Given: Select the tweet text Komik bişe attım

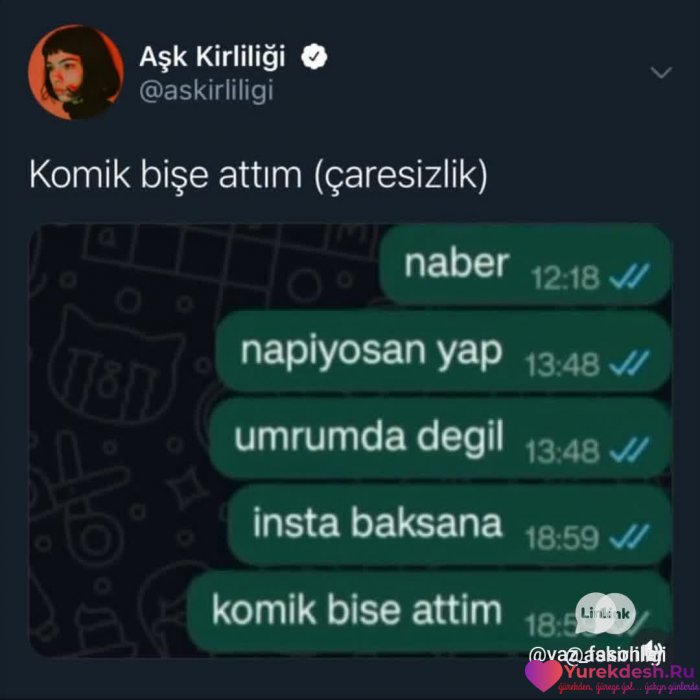Looking at the screenshot, I should [x=165, y=175].
